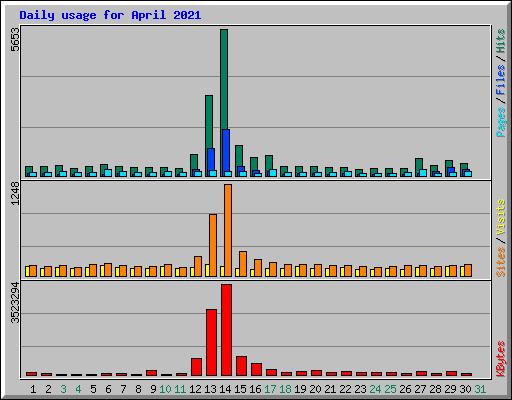Click the green Hits legend label
The image size is (512, 400).
click(500, 41)
